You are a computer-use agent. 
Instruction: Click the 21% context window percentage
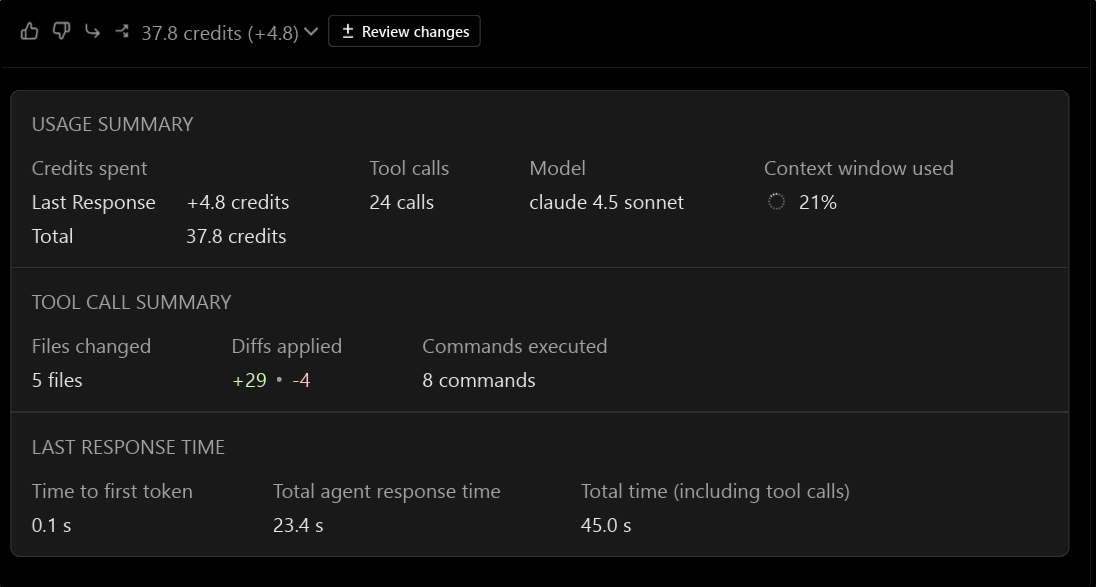817,202
